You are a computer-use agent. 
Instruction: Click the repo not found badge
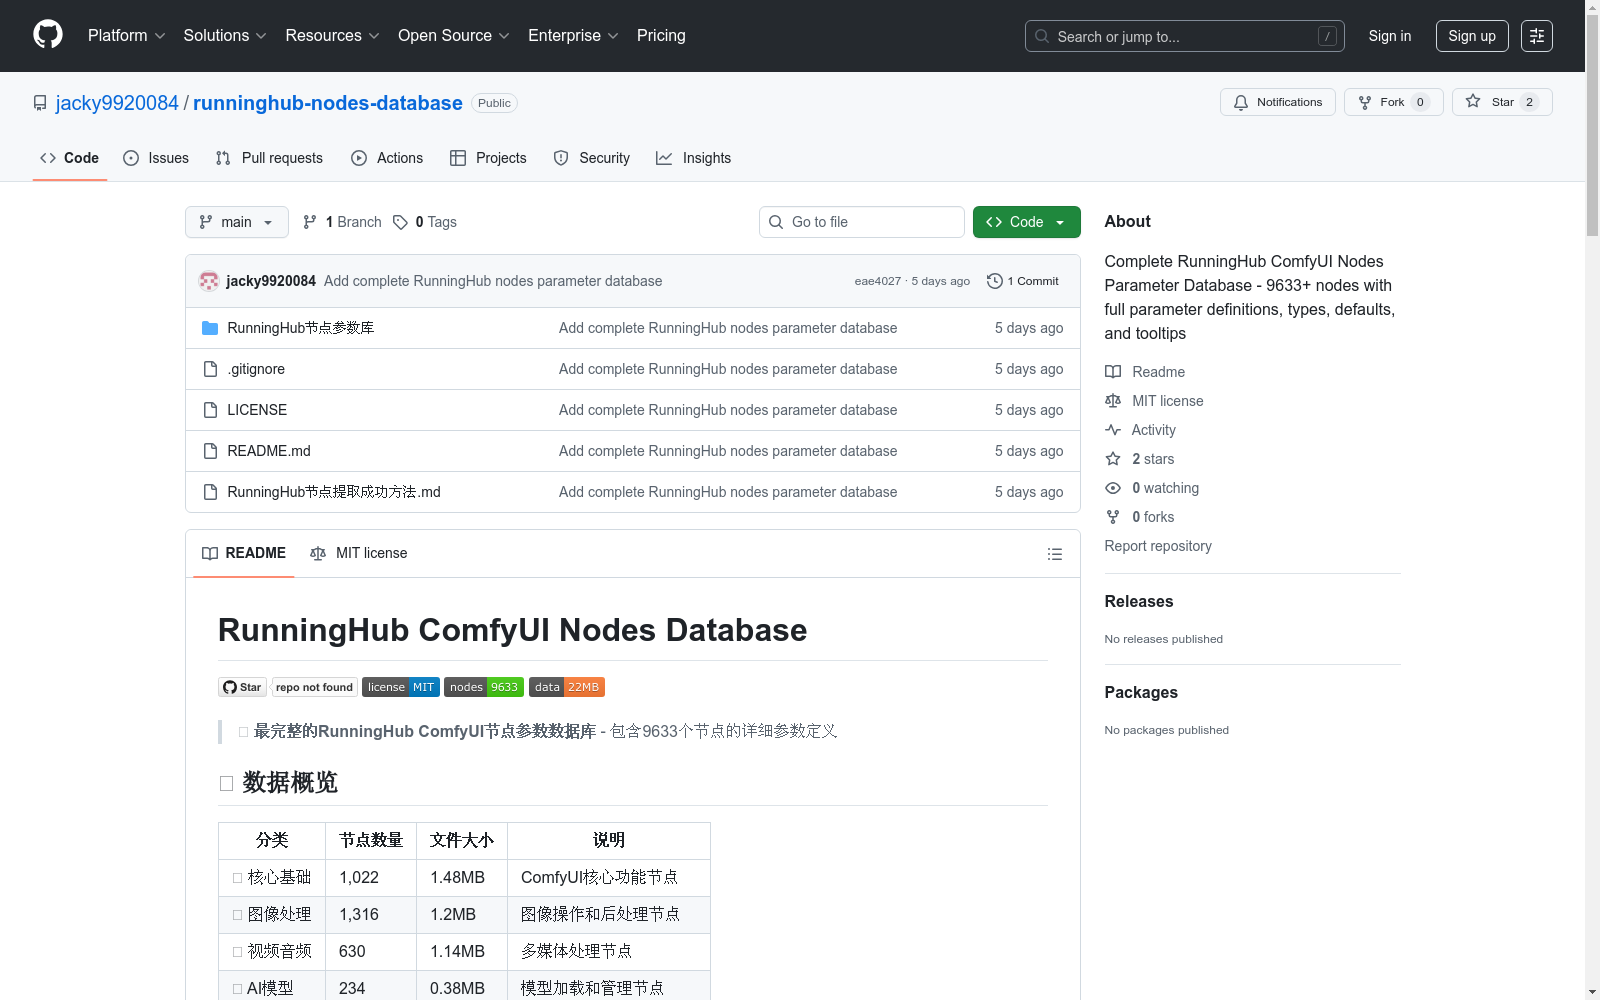[314, 687]
